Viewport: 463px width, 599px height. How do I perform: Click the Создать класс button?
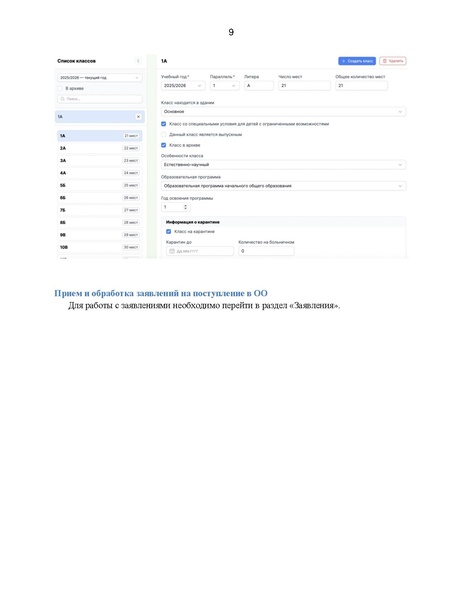click(x=357, y=61)
